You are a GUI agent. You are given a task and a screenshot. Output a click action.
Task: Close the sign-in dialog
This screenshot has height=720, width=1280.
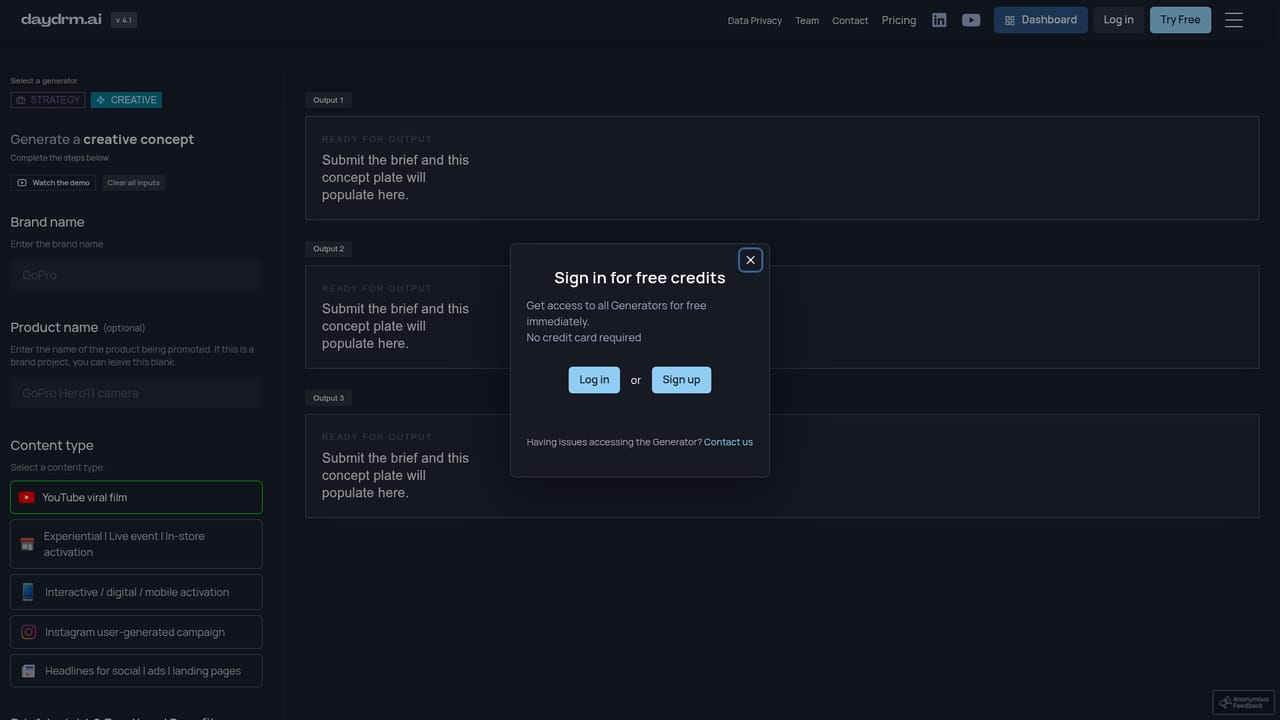[750, 260]
